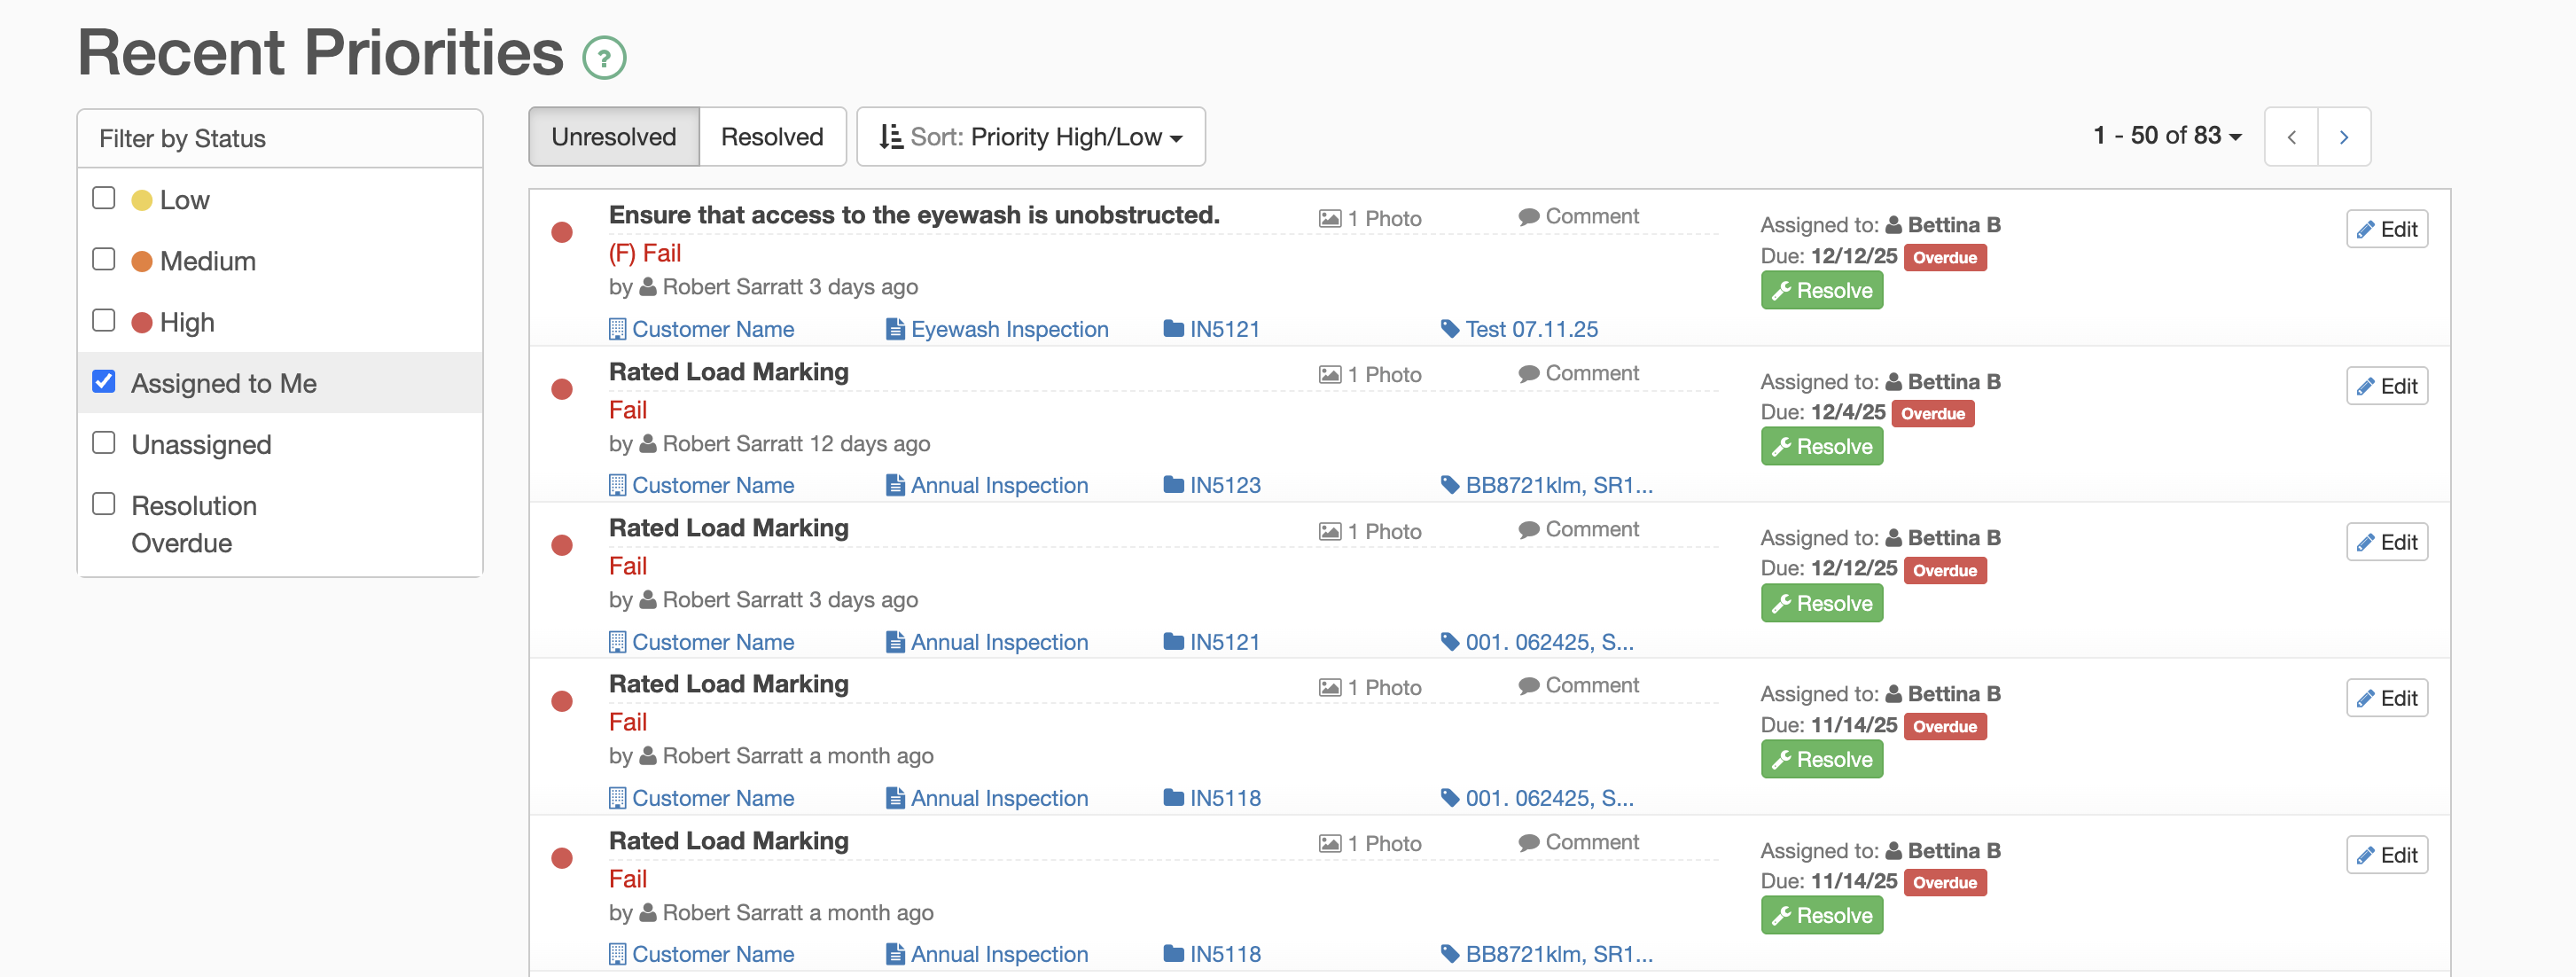Open photo icon on eyewash item
The width and height of the screenshot is (2576, 977).
point(1329,218)
